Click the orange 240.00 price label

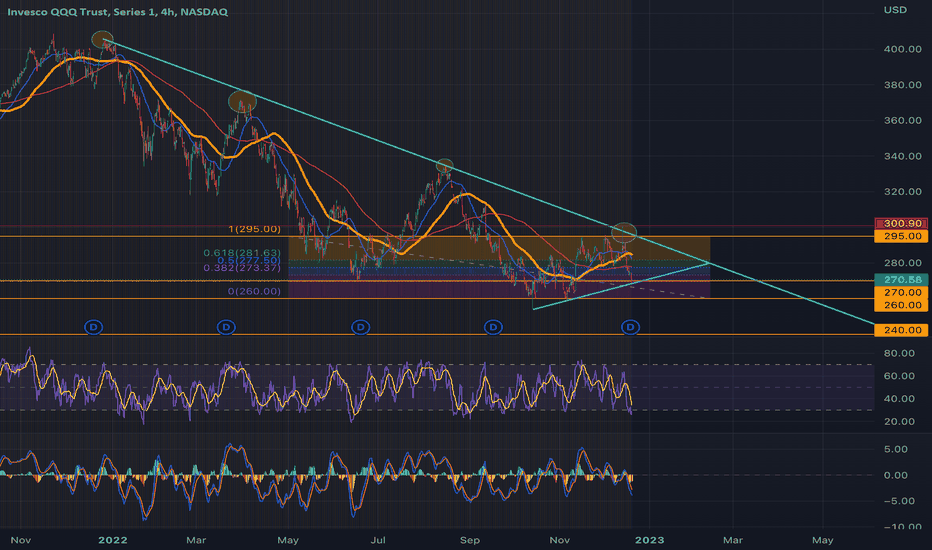click(901, 330)
